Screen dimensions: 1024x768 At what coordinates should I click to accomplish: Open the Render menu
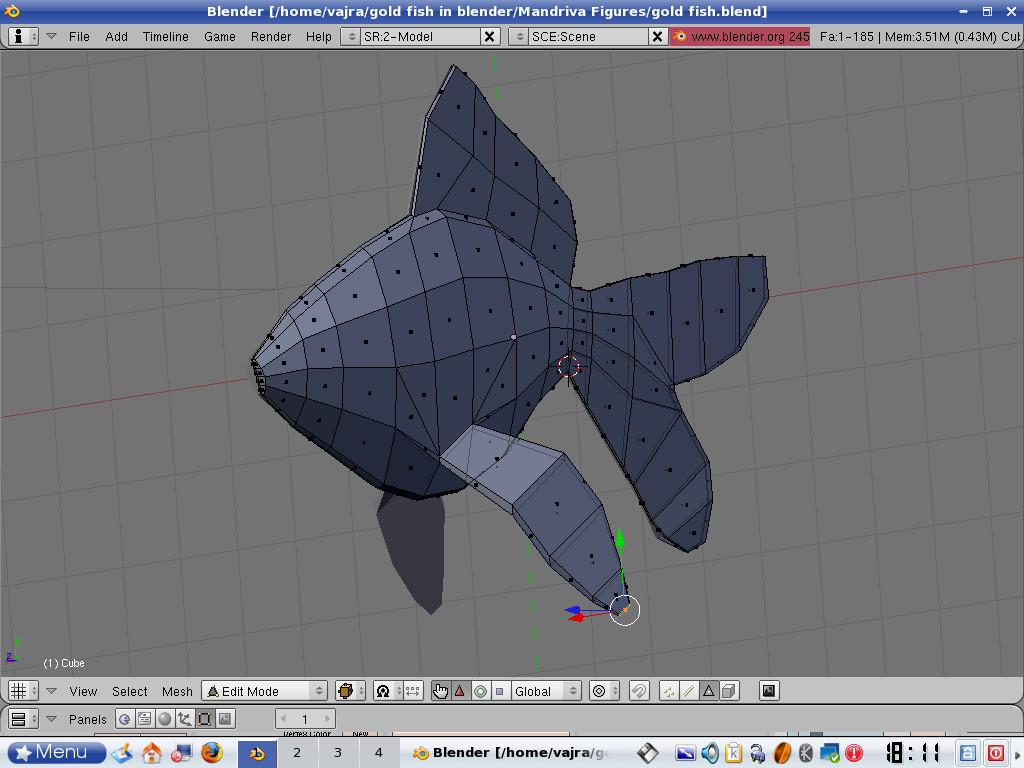[x=271, y=36]
